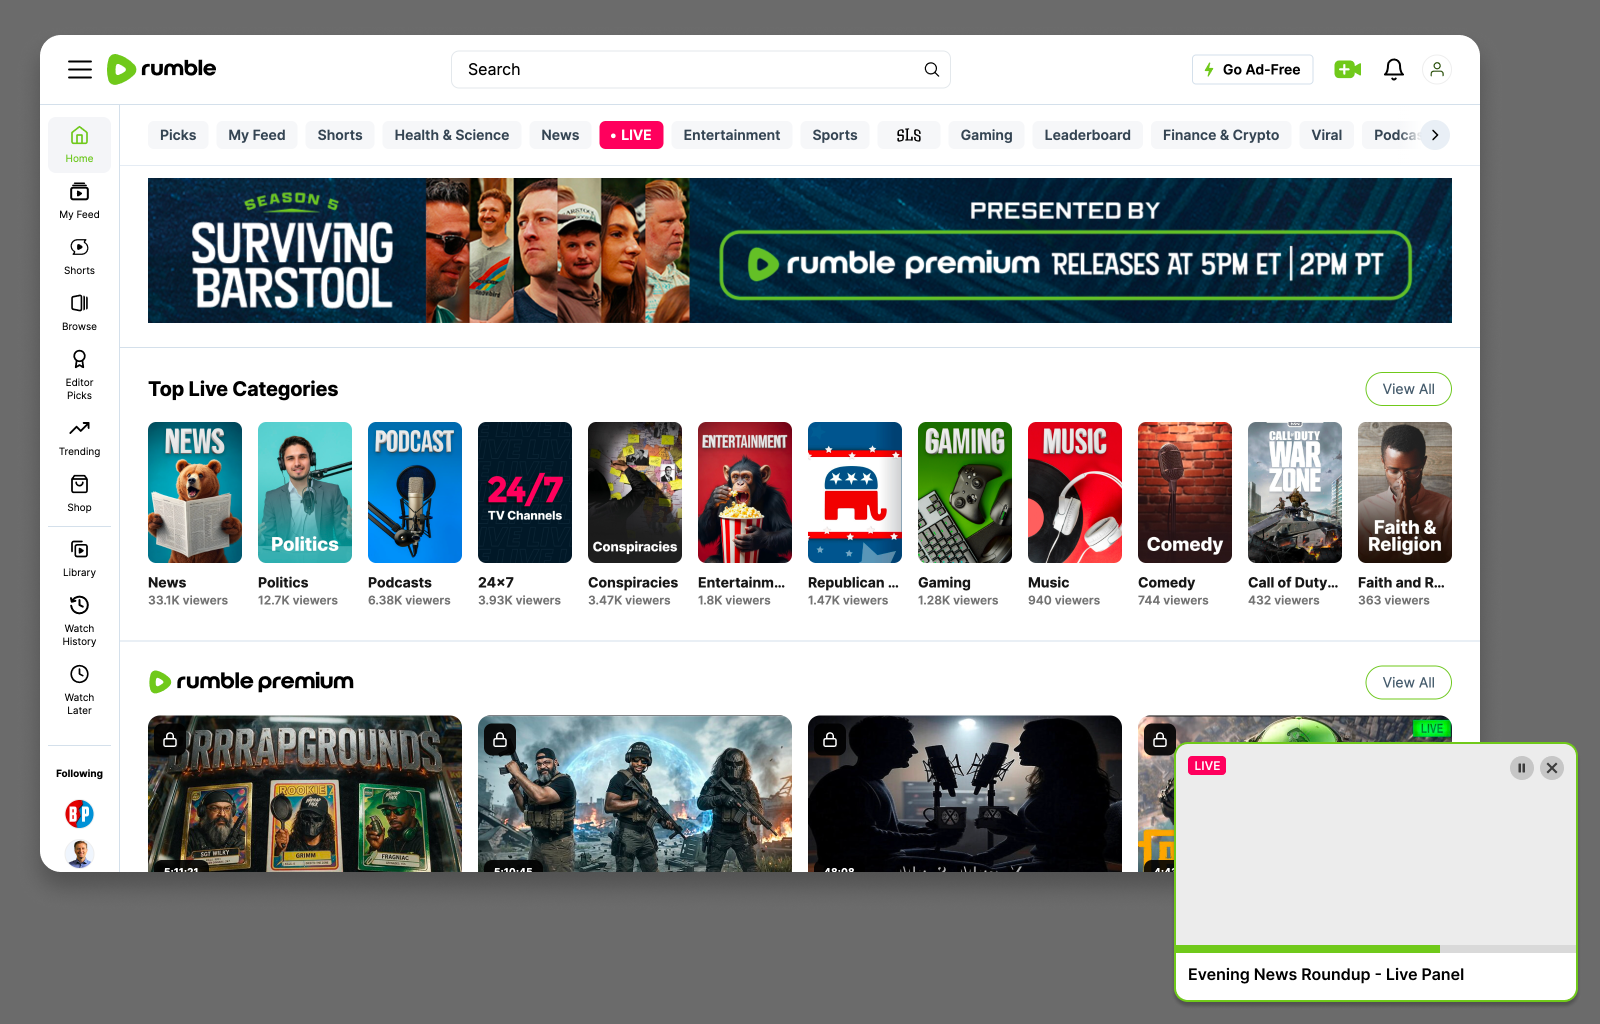This screenshot has height=1024, width=1600.
Task: Open Browse in sidebar
Action: coord(80,313)
